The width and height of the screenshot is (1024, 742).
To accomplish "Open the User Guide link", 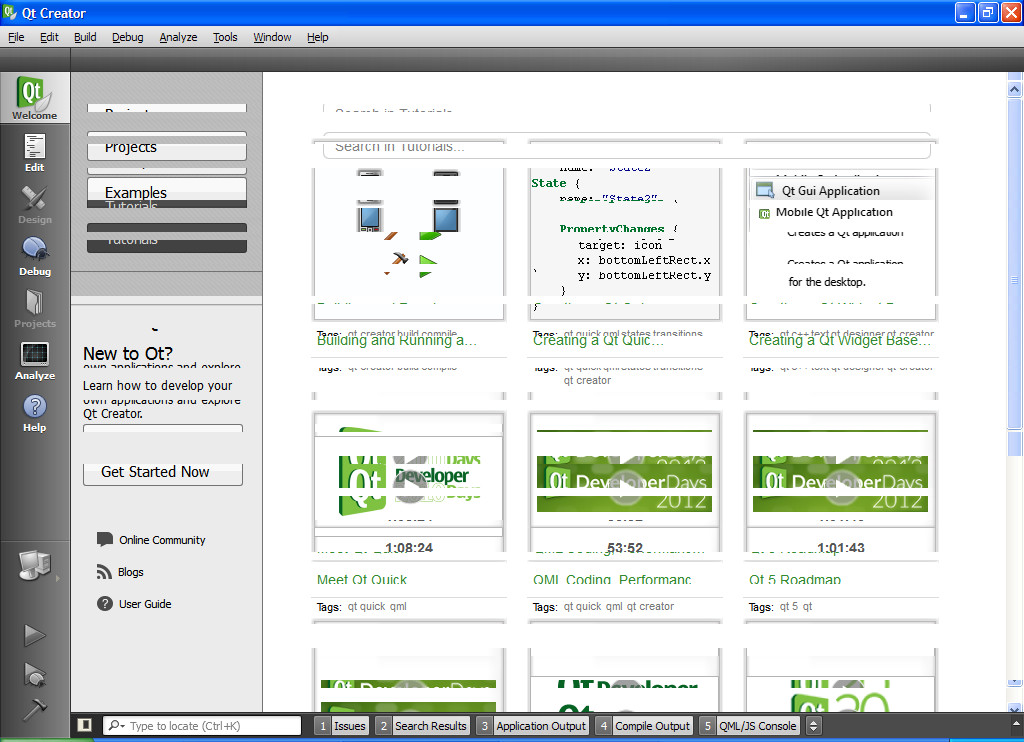I will pos(145,604).
